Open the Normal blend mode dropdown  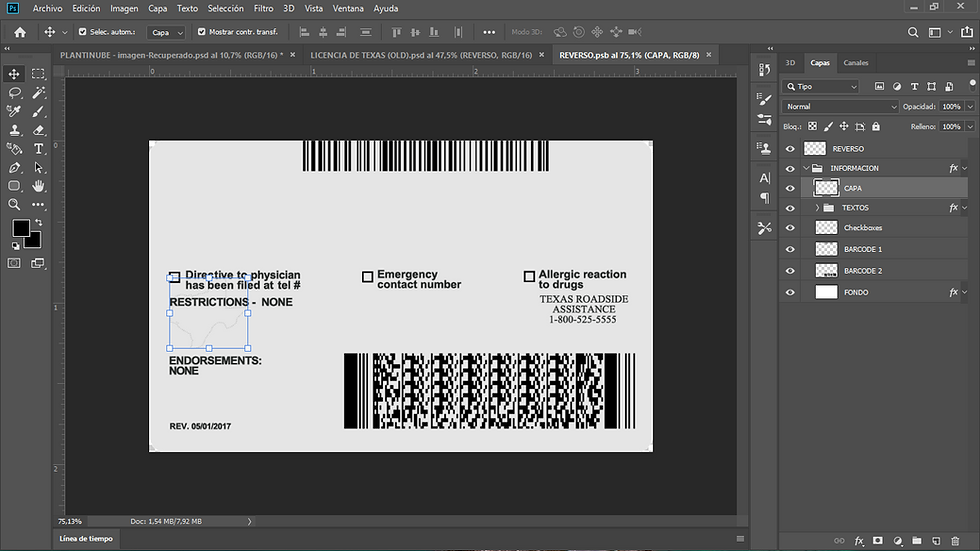pyautogui.click(x=840, y=107)
